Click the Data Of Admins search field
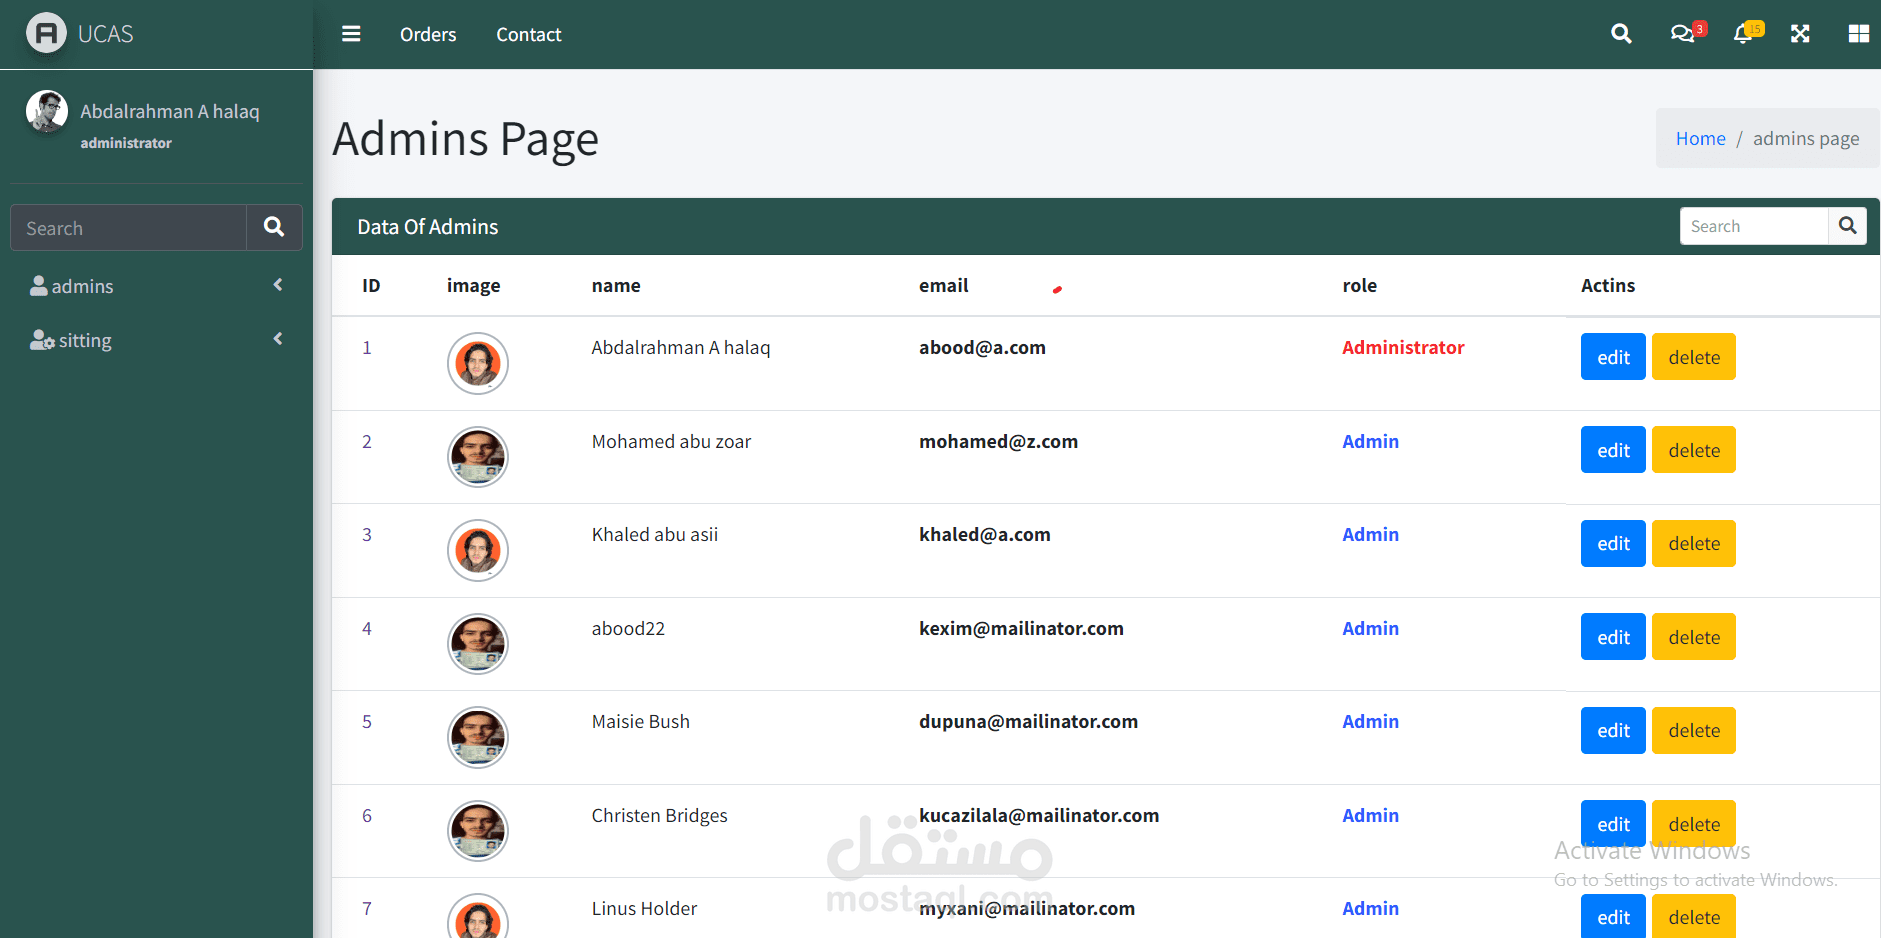This screenshot has width=1881, height=938. click(x=1754, y=226)
